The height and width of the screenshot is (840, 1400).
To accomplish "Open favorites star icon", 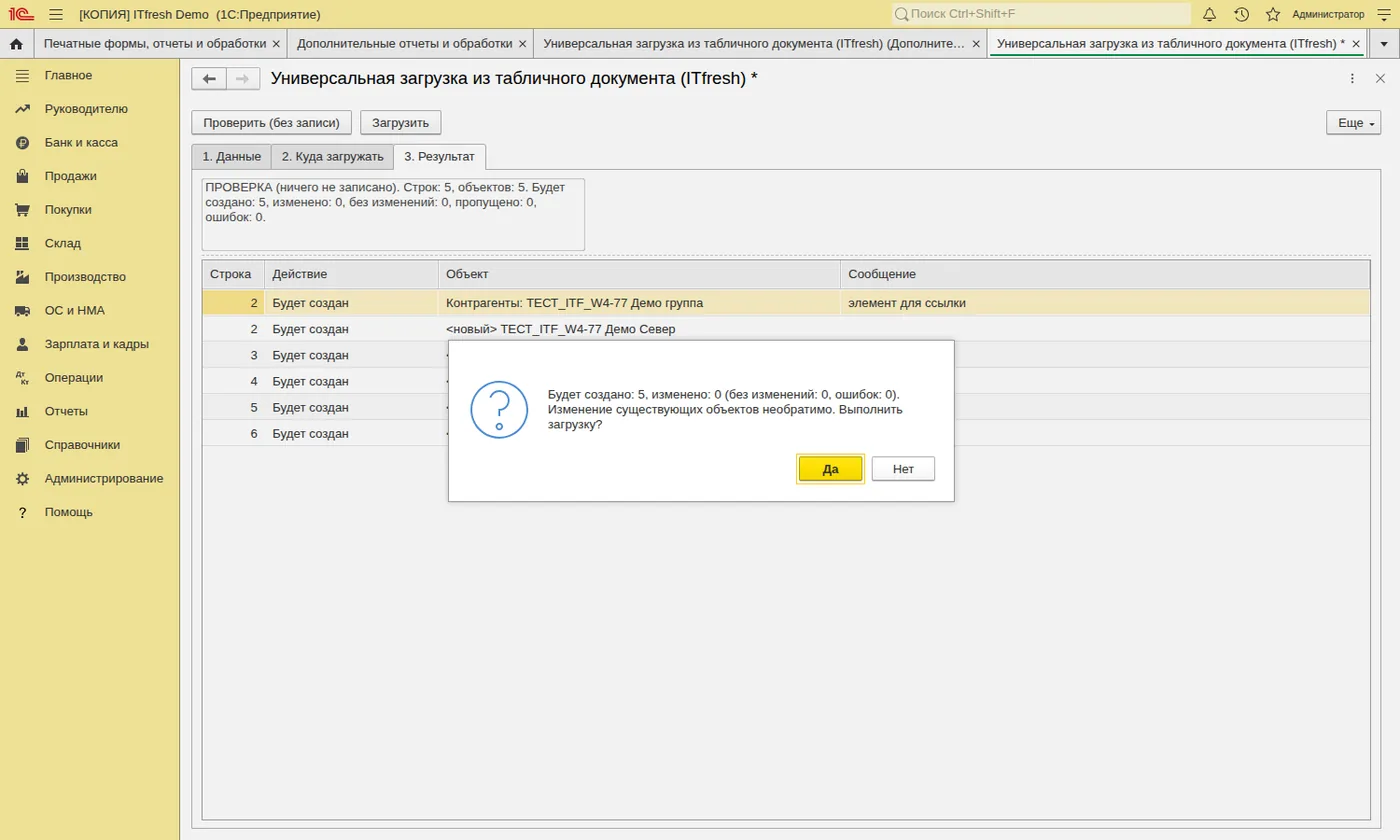I will click(x=1273, y=14).
